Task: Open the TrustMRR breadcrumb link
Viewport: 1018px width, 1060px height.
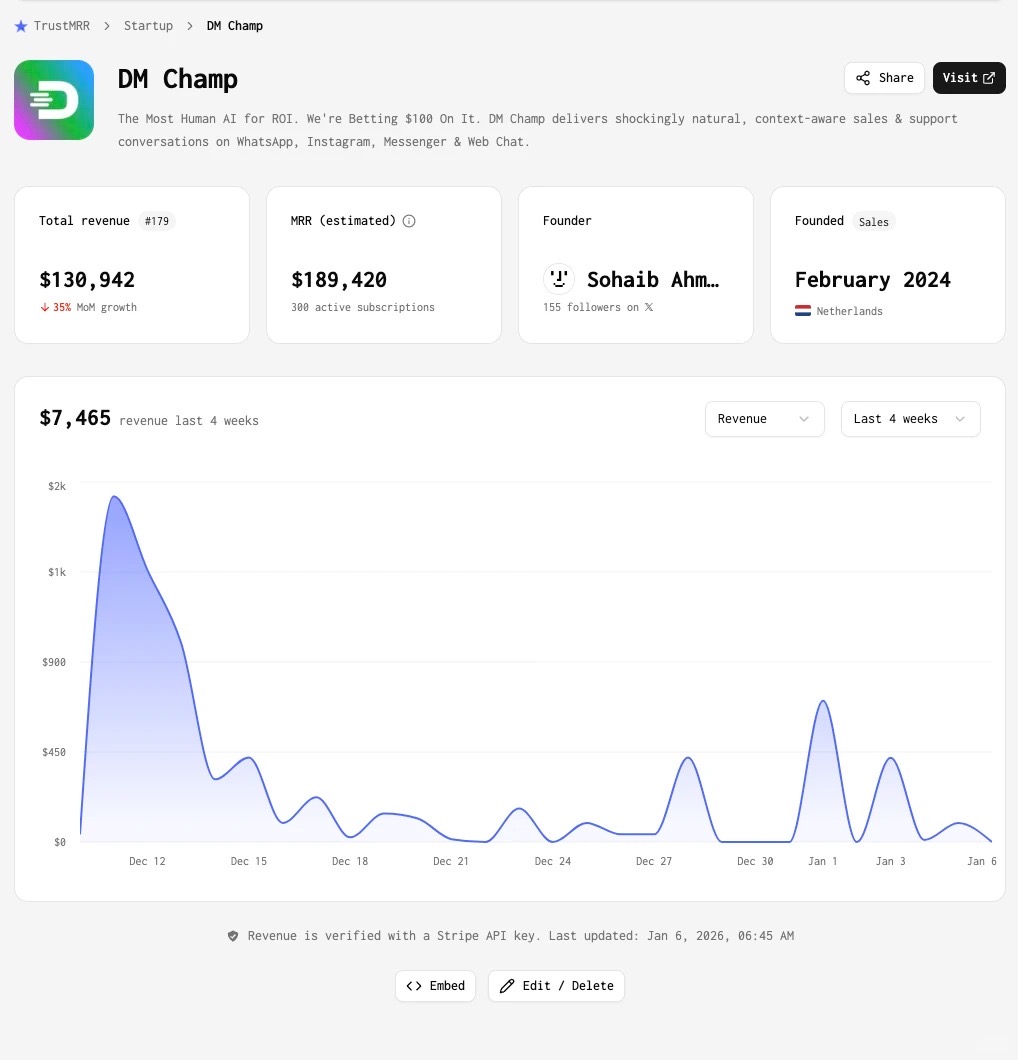Action: 62,26
